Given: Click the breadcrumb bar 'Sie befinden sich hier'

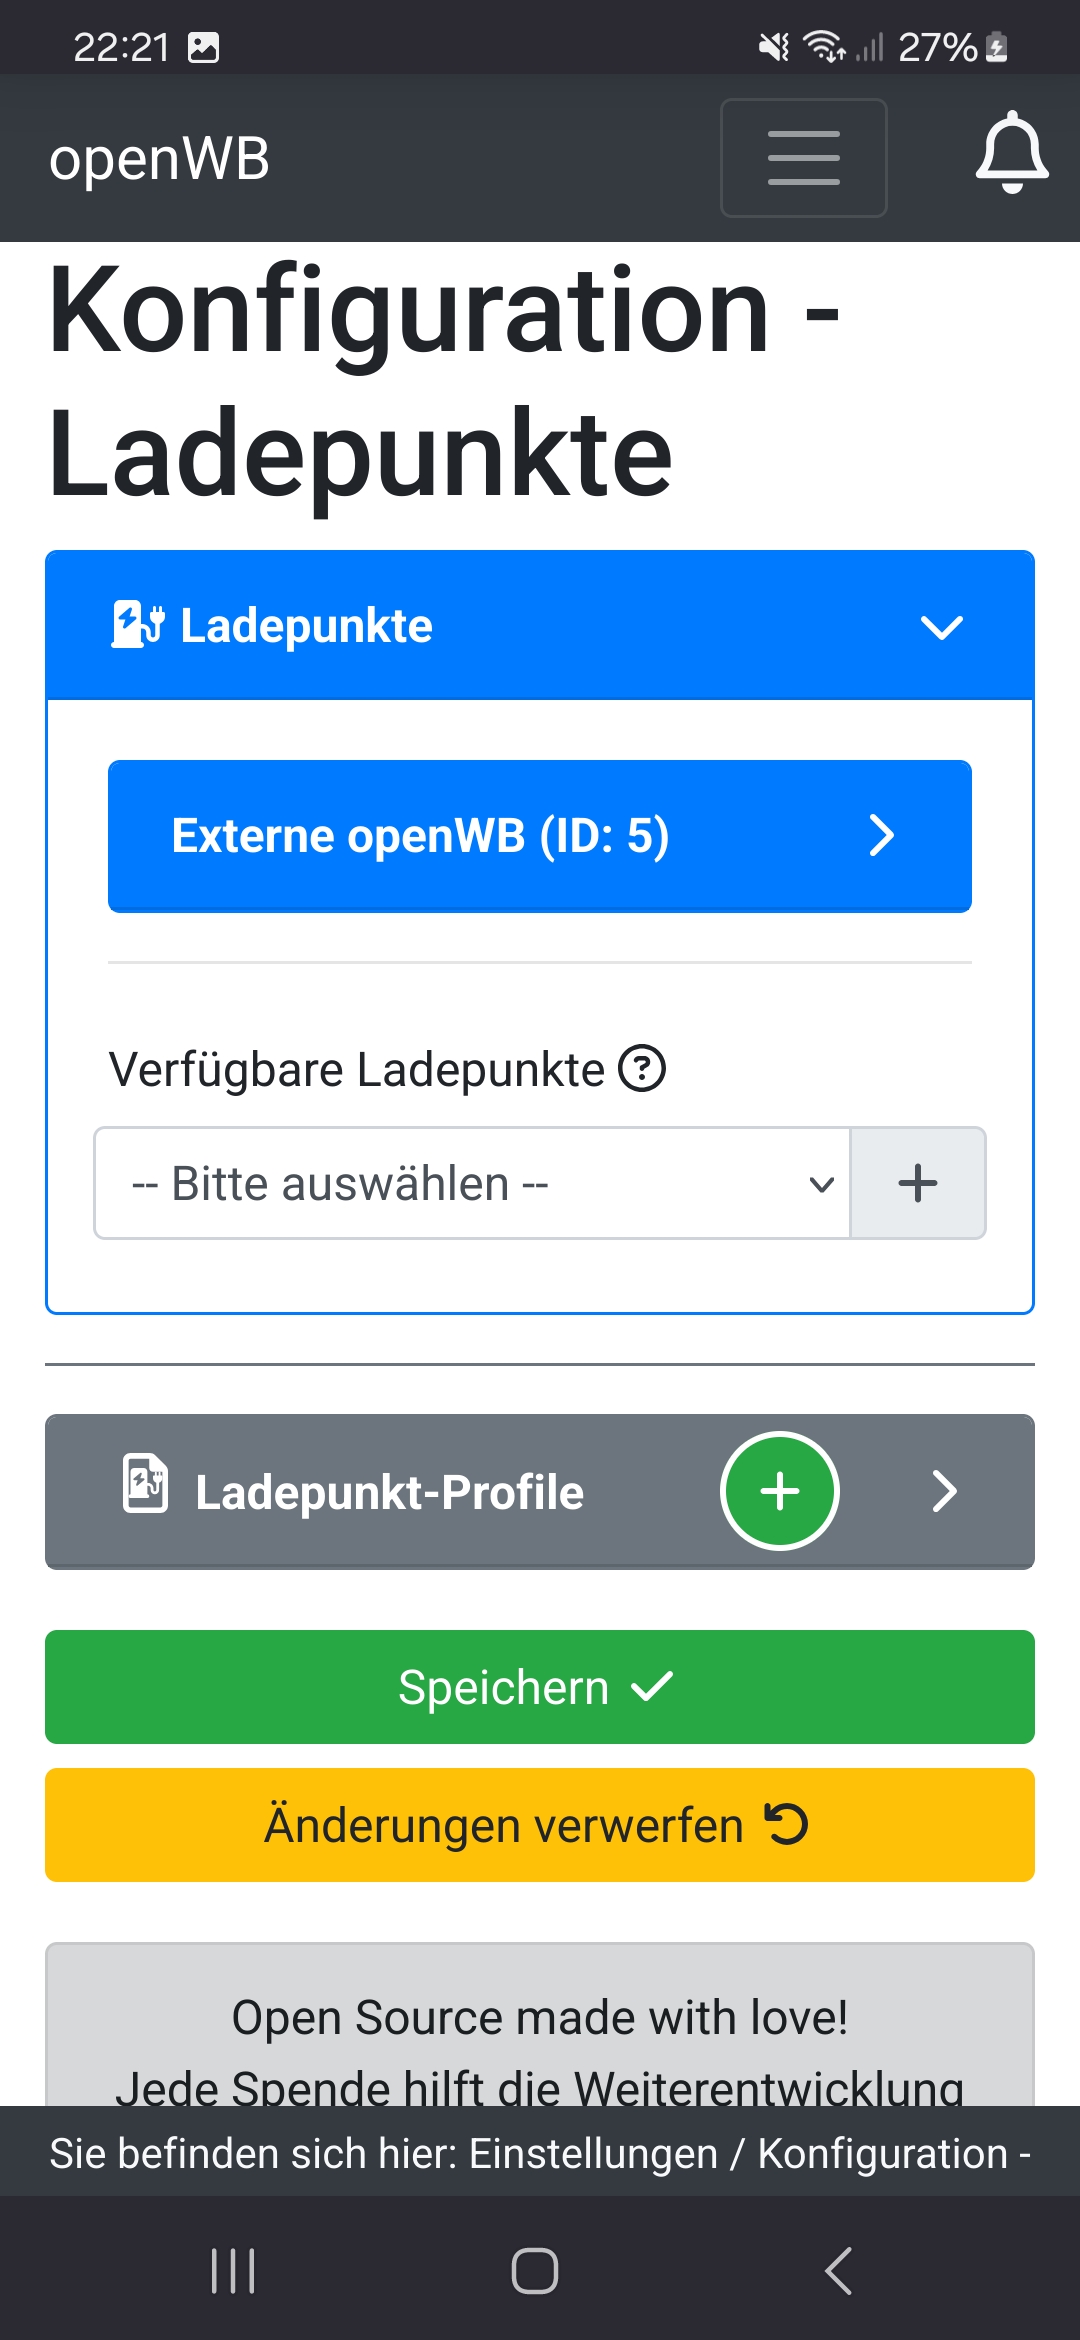Looking at the screenshot, I should pyautogui.click(x=540, y=2153).
